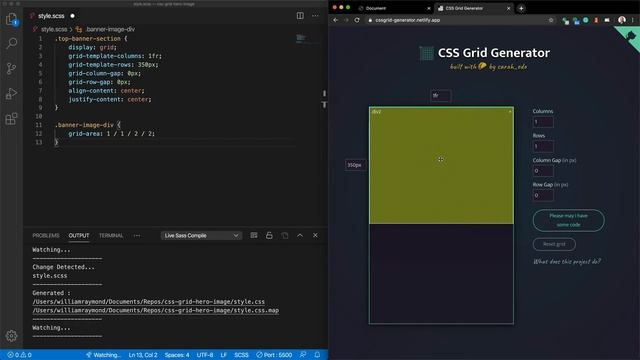Show more panel tabs via ellipsis
Image resolution: width=640 pixels, height=360 pixels.
click(x=137, y=236)
